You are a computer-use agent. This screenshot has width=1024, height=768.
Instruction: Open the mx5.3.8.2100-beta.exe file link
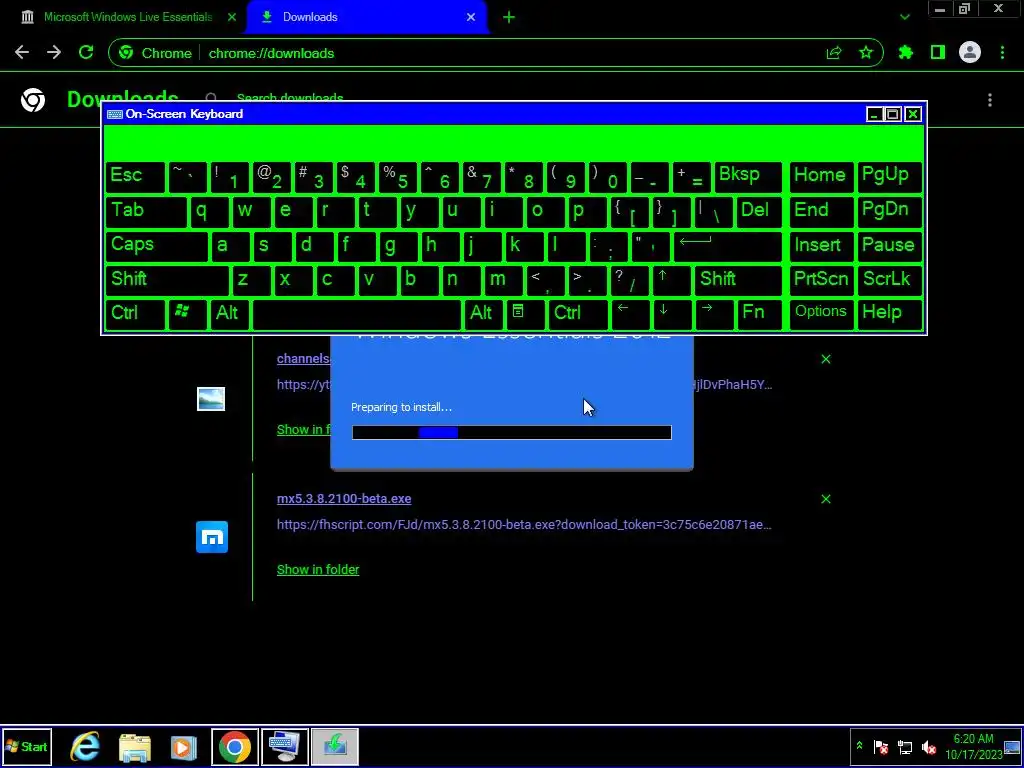point(344,498)
